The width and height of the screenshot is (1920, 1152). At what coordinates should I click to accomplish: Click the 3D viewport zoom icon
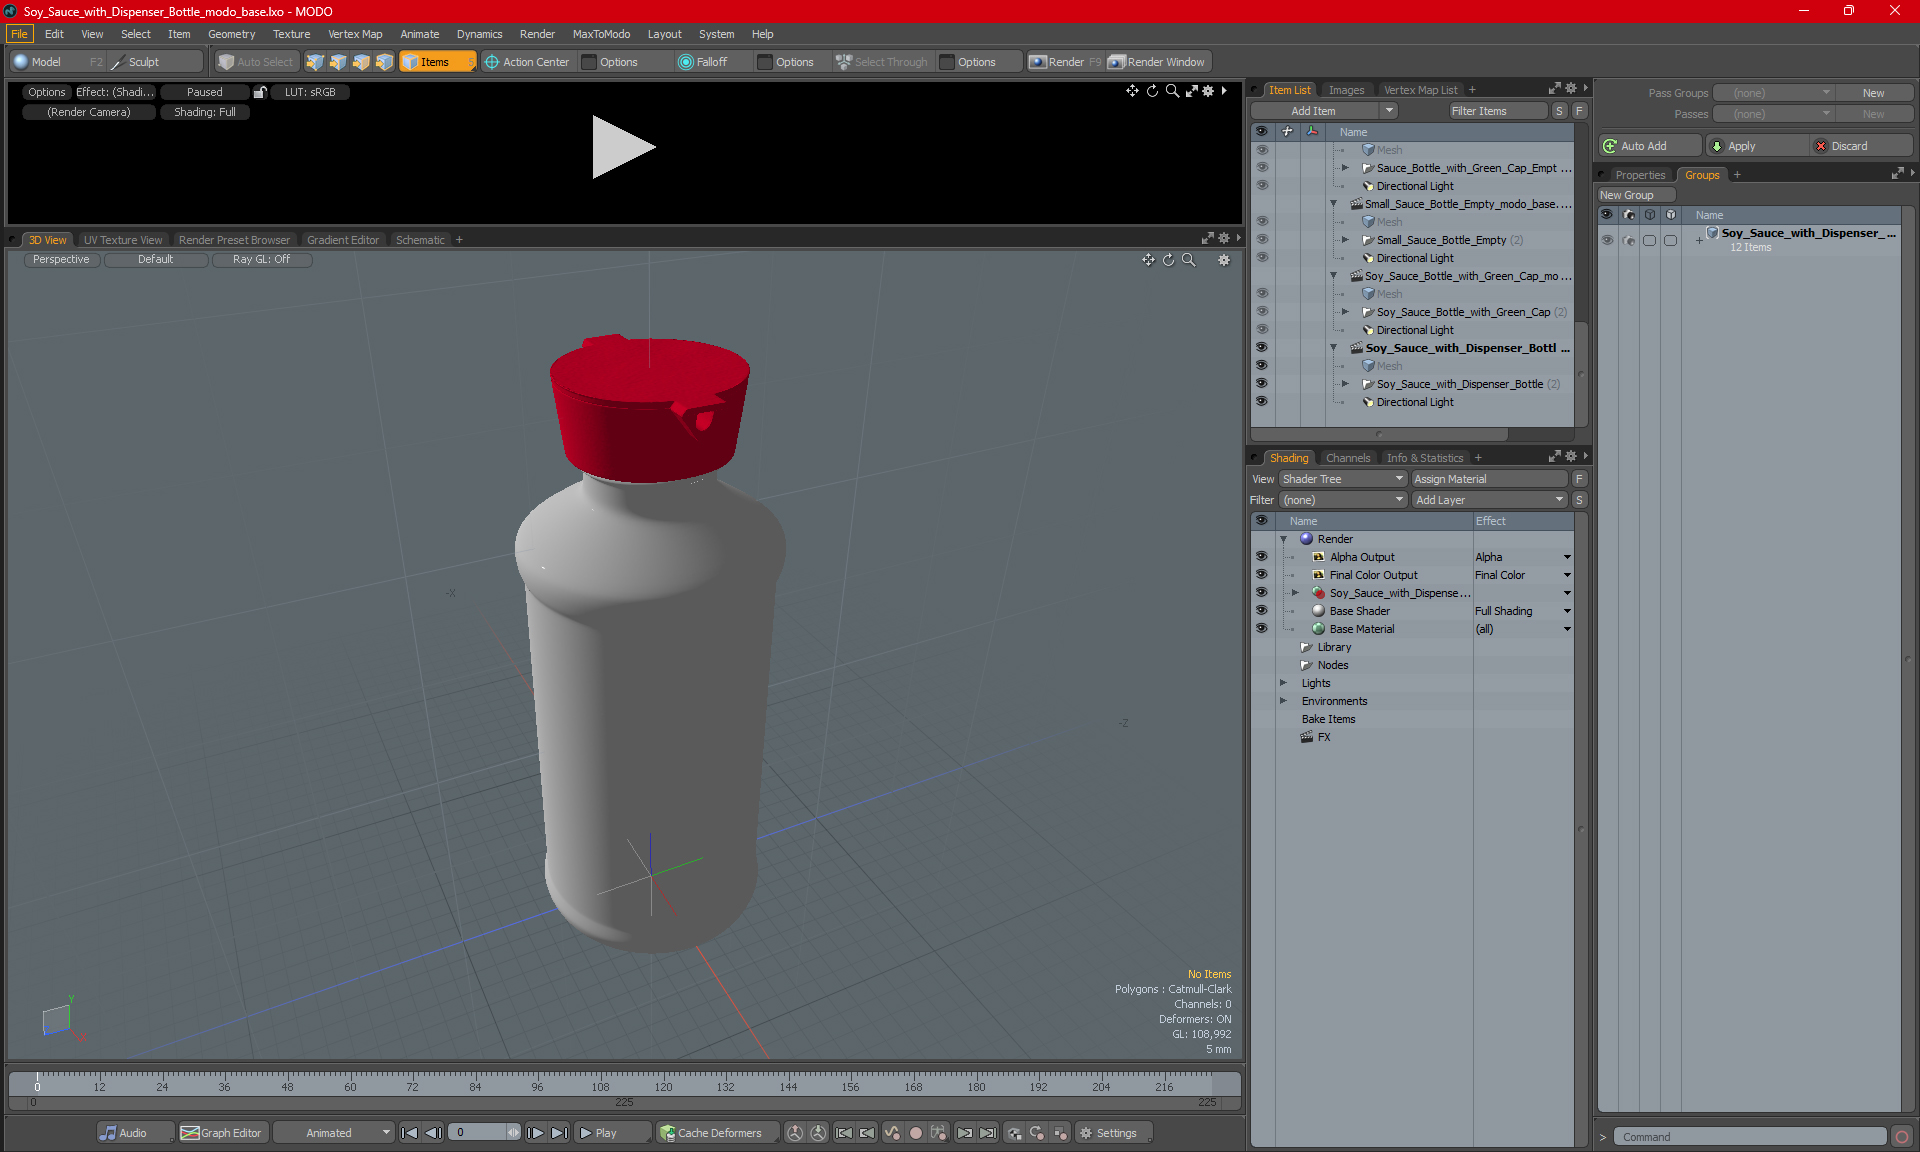click(1188, 260)
